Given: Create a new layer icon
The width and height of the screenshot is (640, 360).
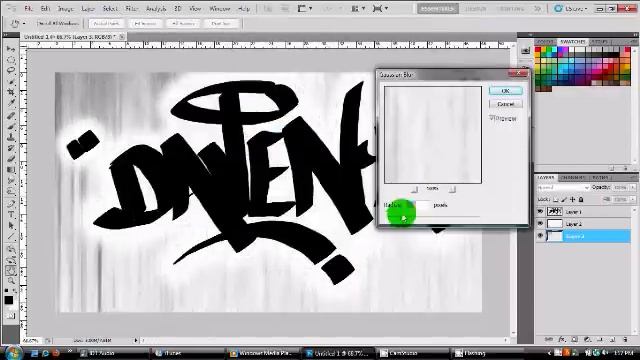Looking at the screenshot, I should 613,339.
